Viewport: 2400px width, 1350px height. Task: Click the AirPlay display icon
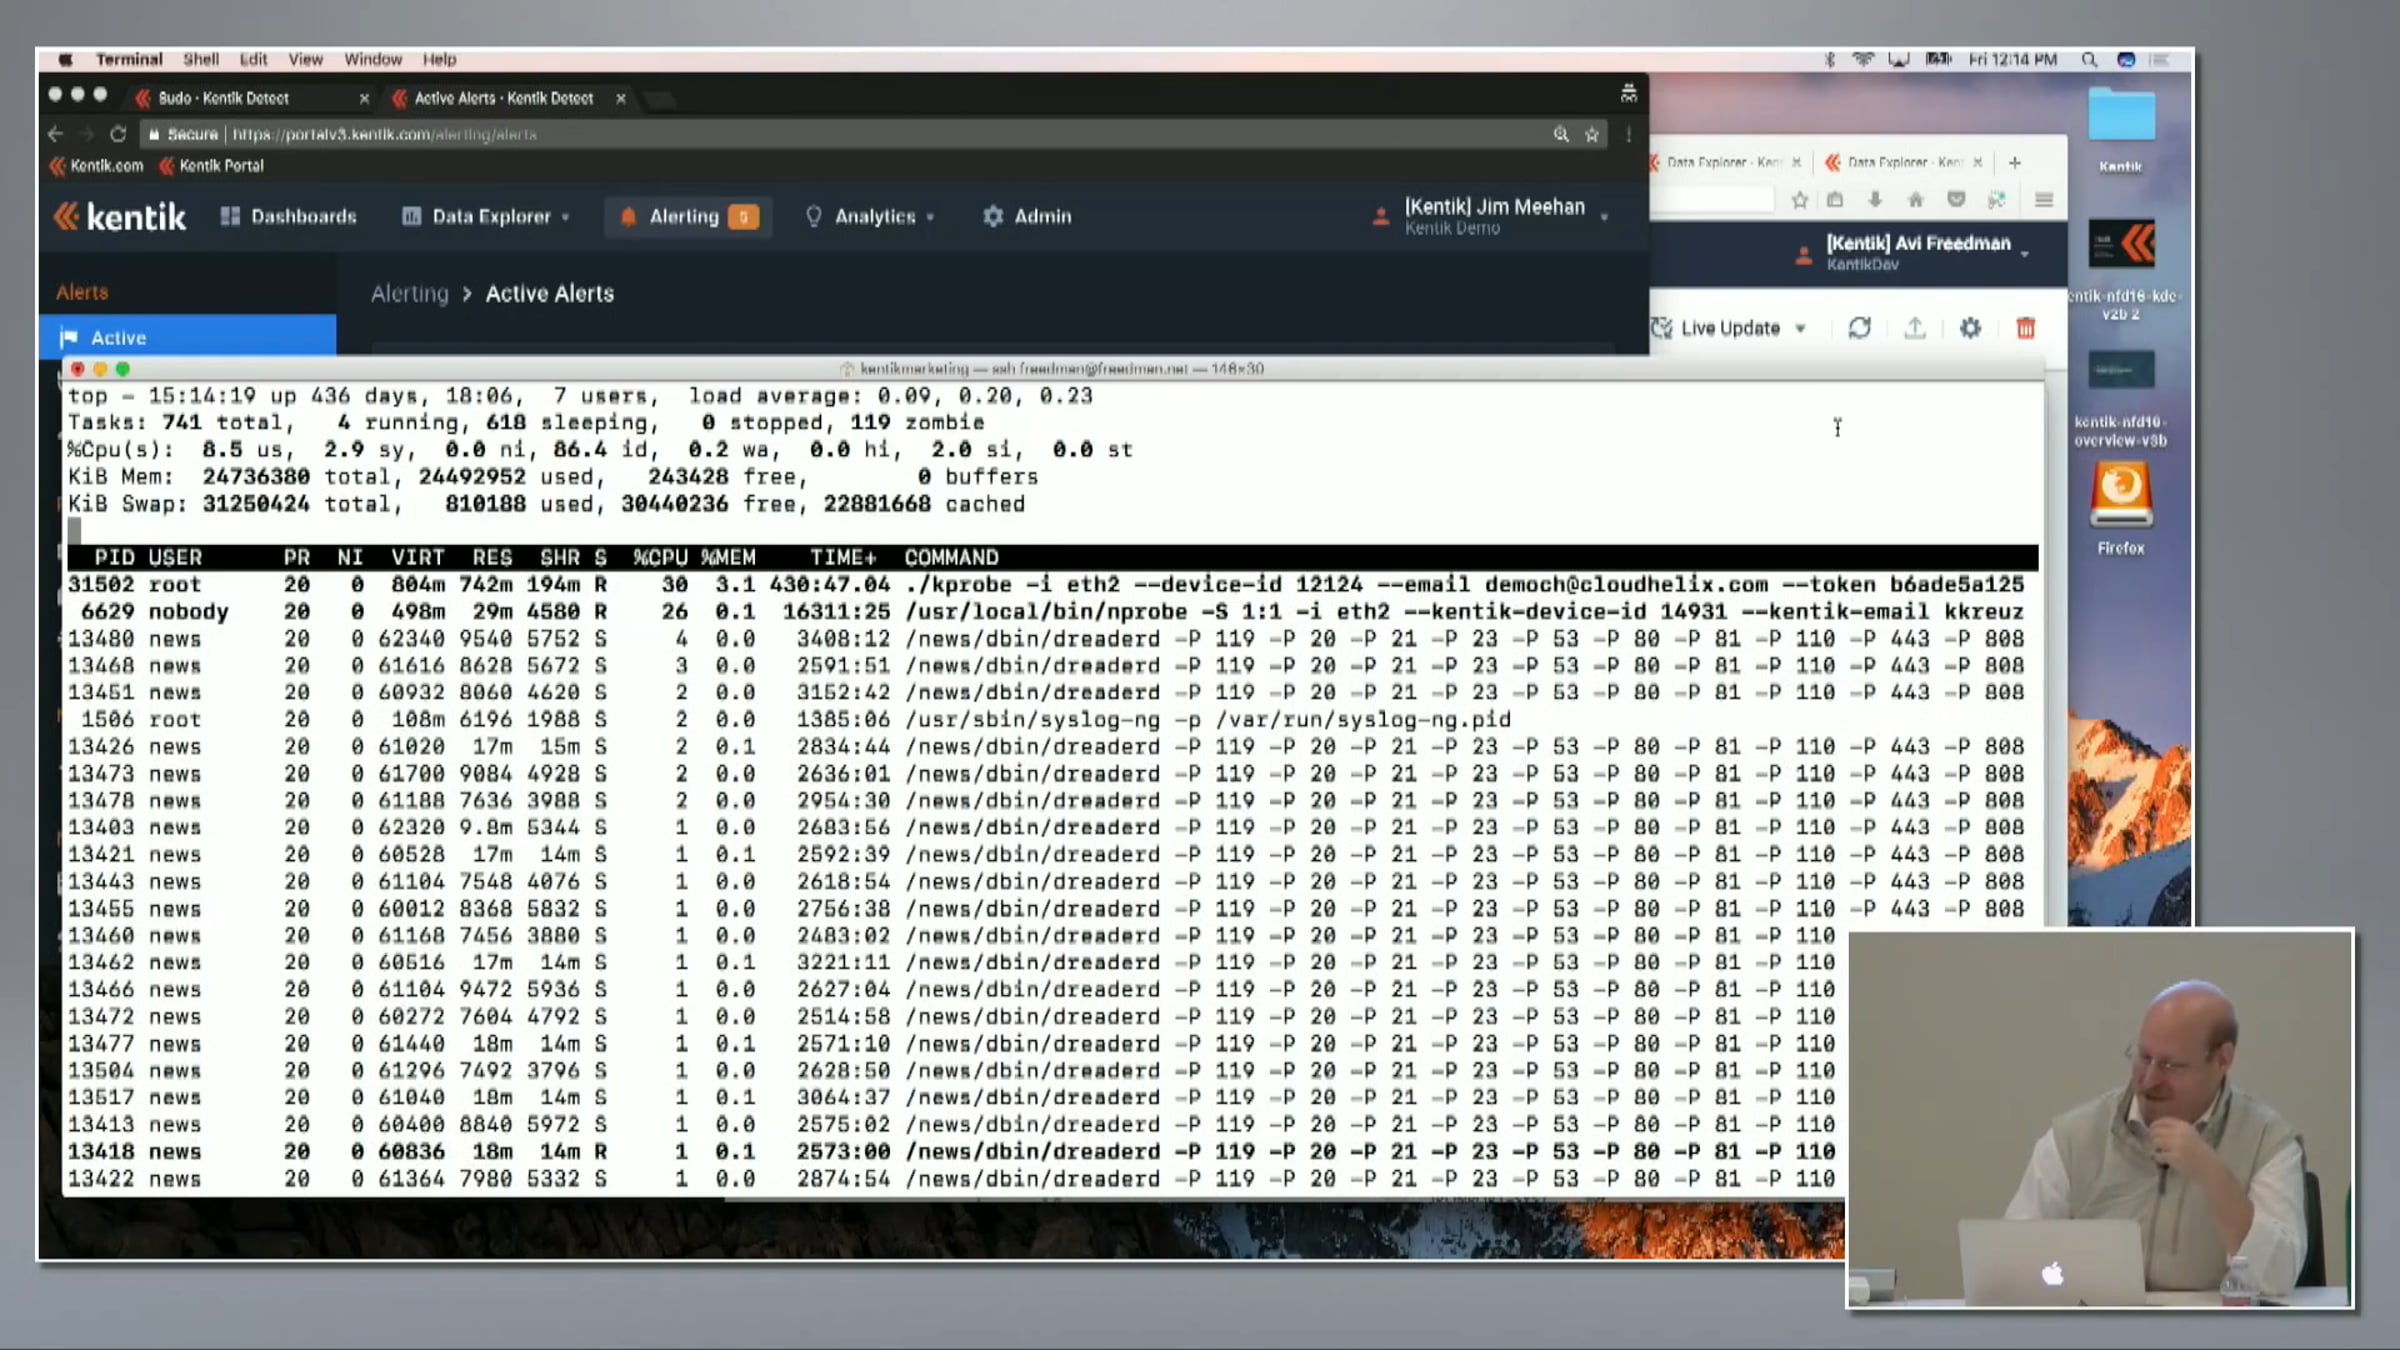pos(1898,60)
